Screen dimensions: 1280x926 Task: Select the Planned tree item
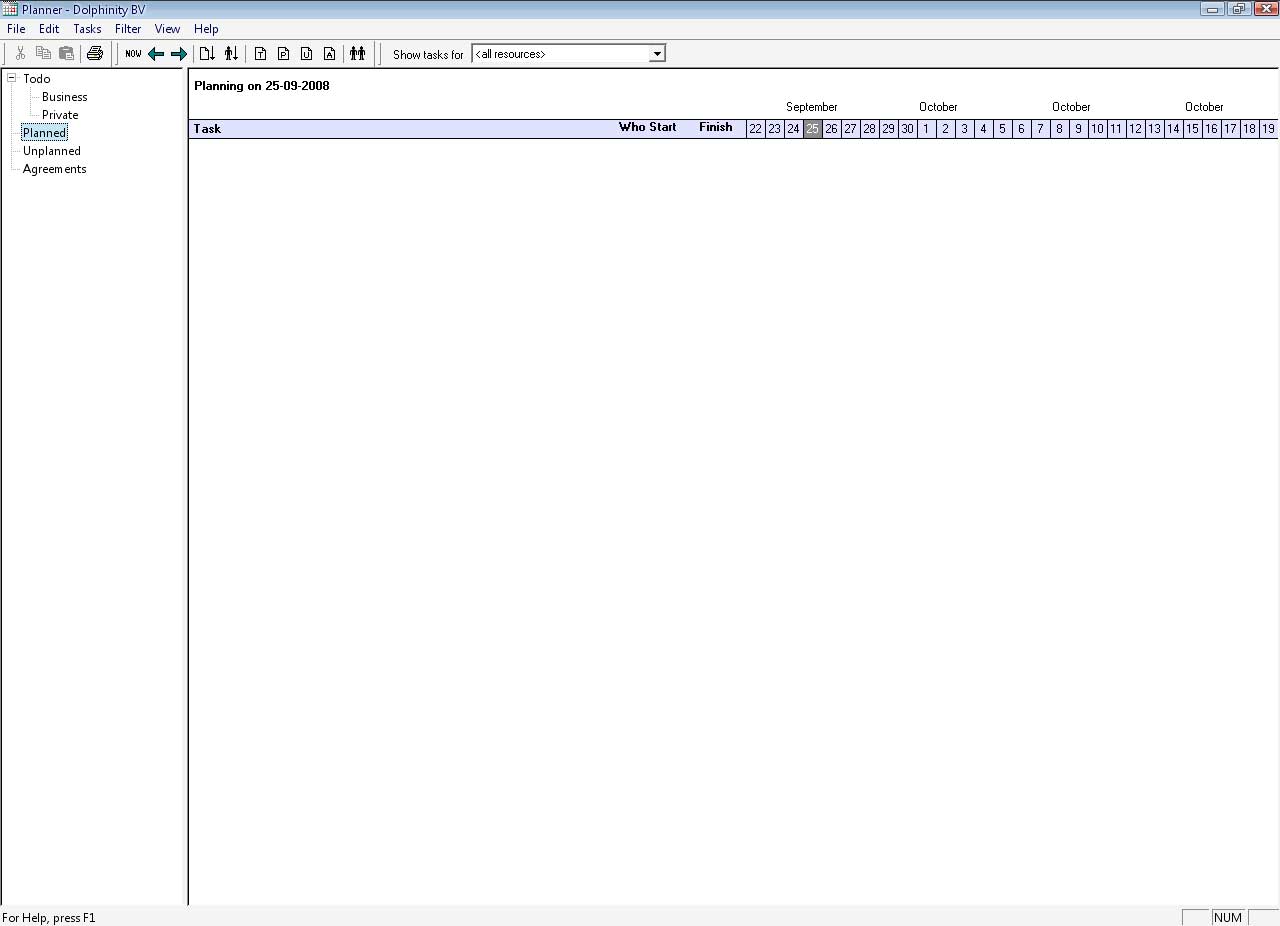(44, 133)
